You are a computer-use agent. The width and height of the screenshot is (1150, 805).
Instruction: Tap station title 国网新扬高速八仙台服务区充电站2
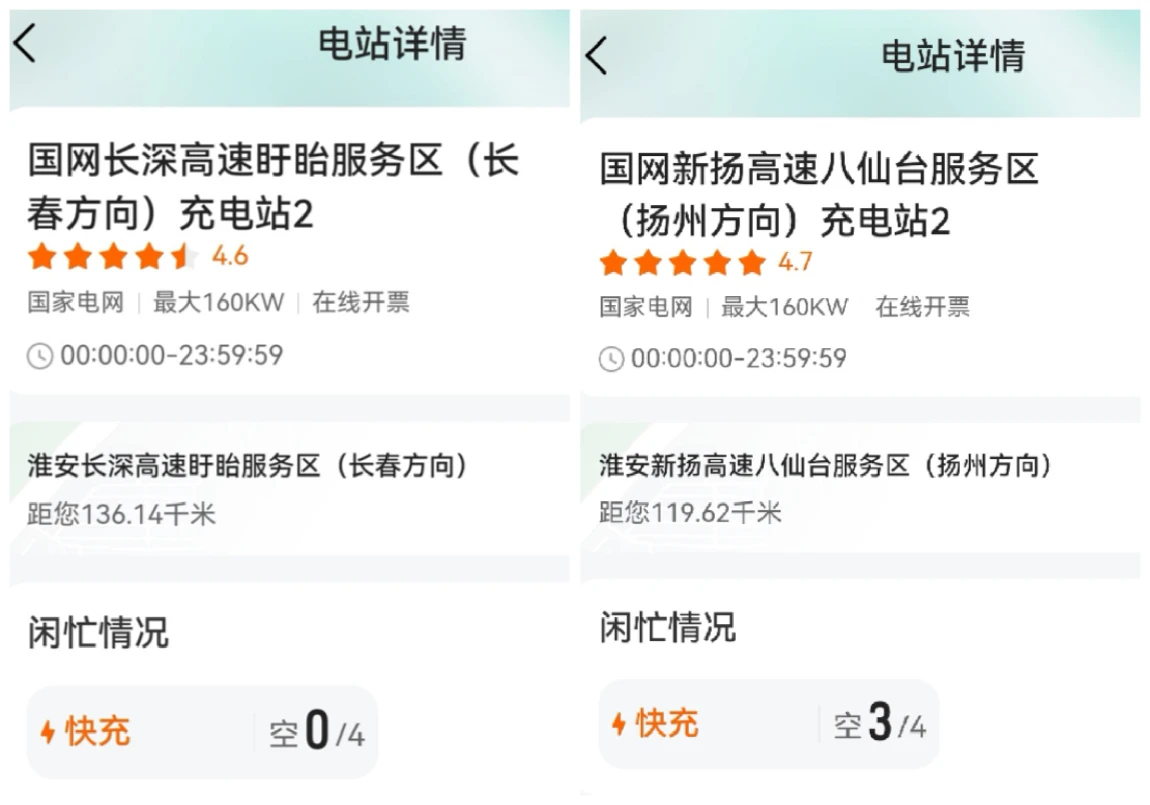pos(818,194)
